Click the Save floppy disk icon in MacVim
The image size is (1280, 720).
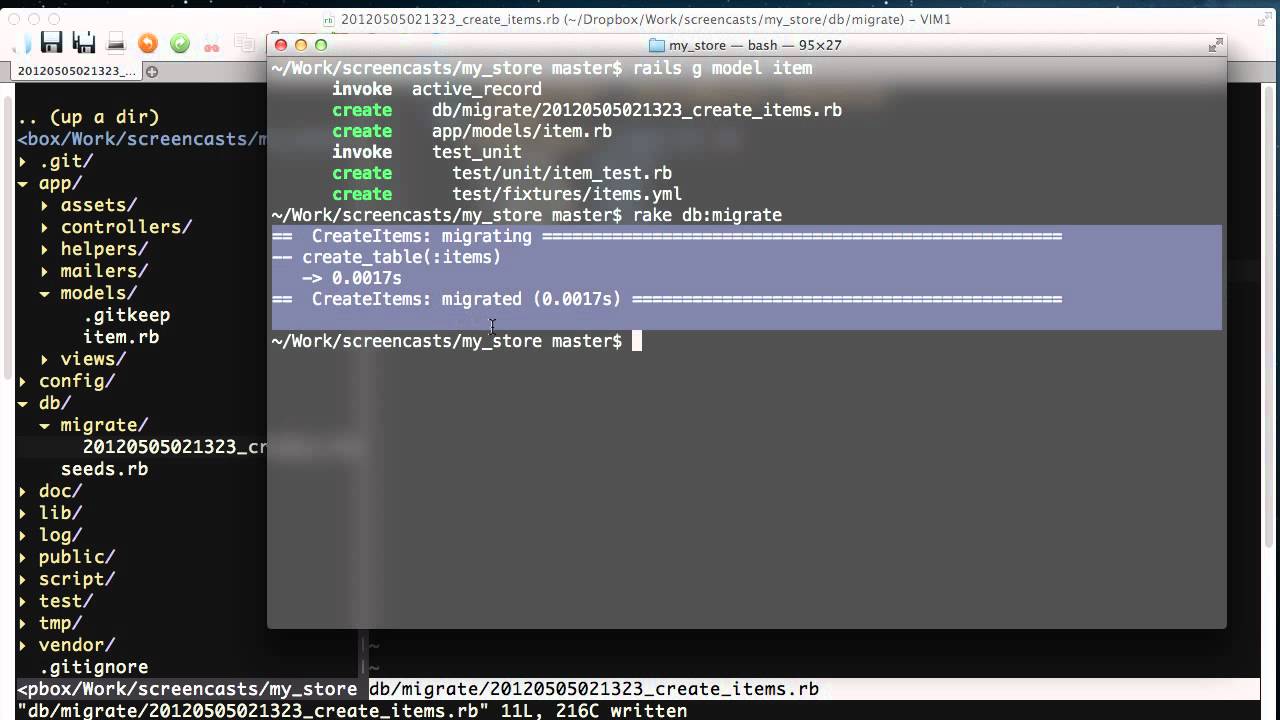point(51,42)
